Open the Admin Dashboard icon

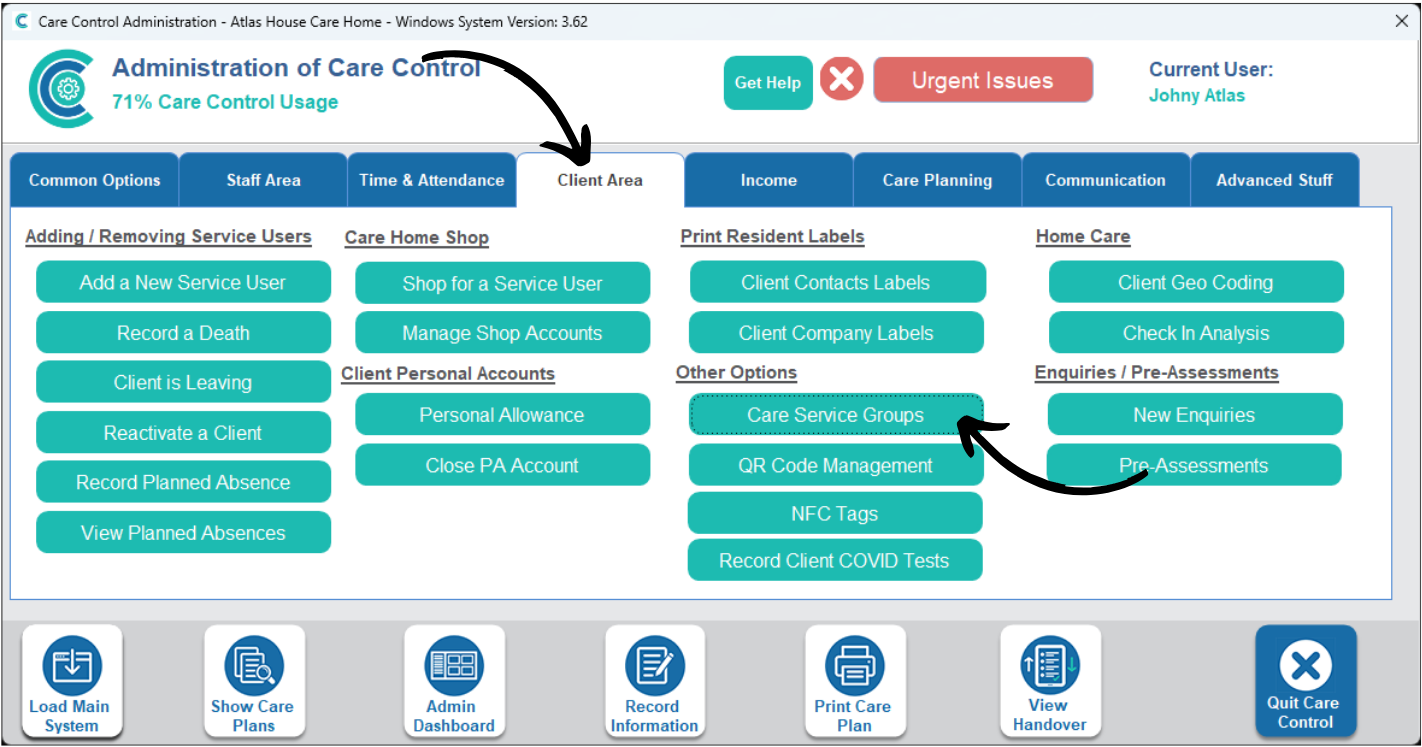tap(454, 682)
